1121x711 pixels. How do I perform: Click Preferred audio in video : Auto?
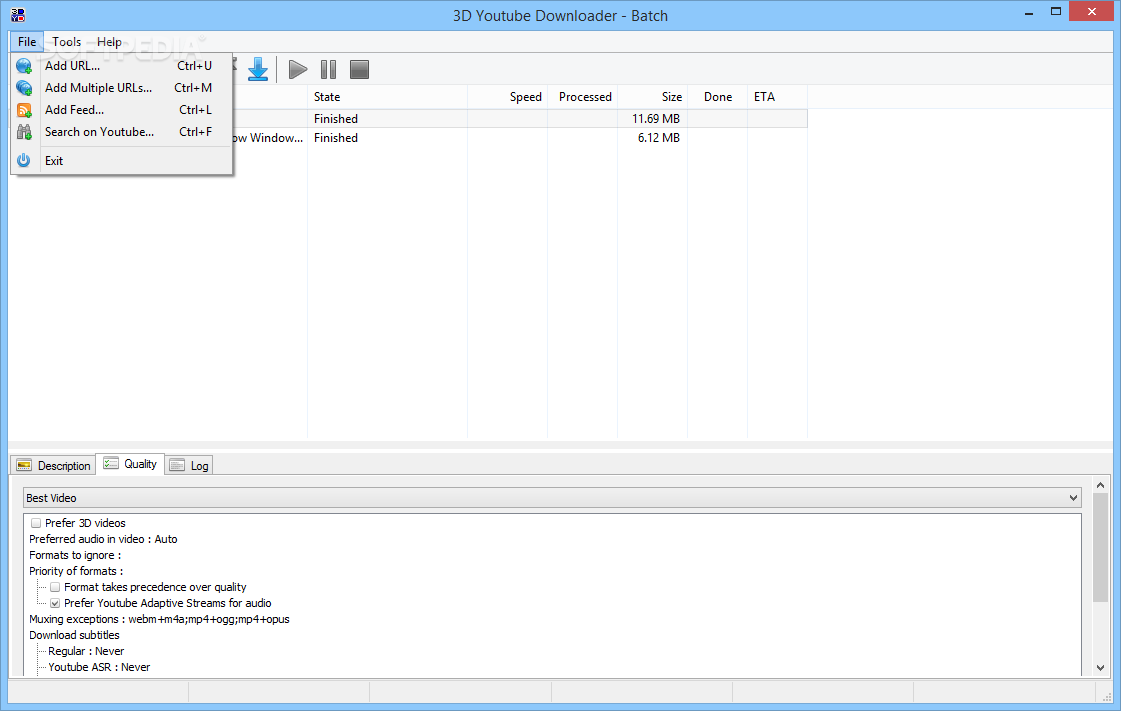click(x=103, y=540)
